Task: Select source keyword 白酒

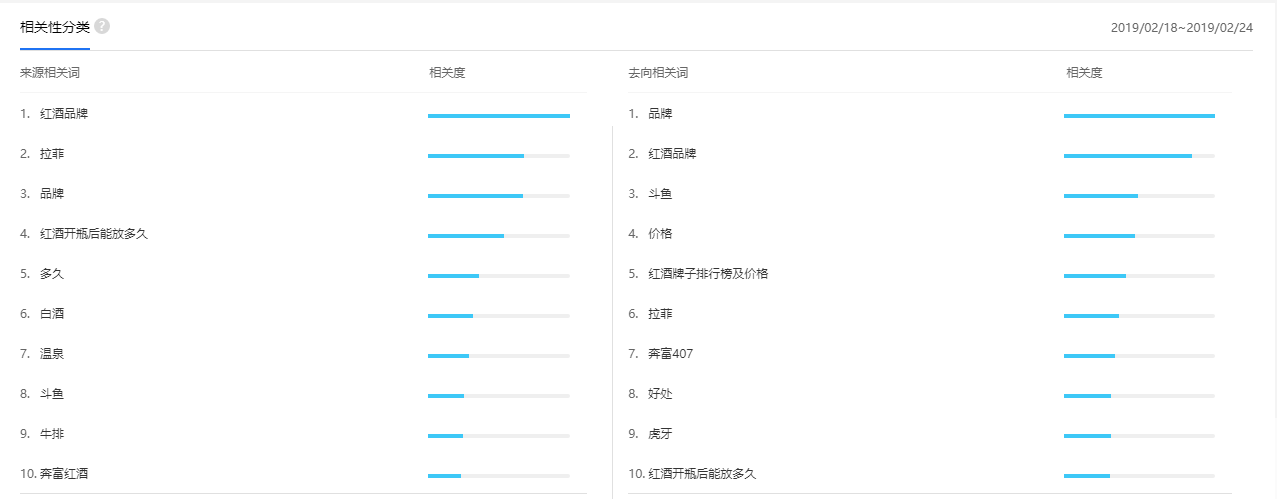Action: tap(52, 314)
